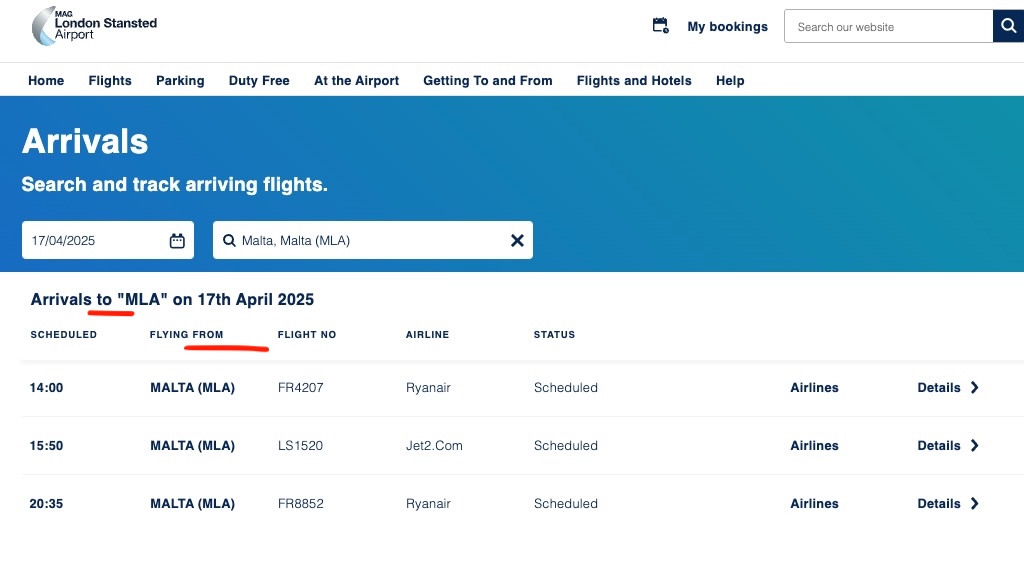This screenshot has height=561, width=1024.
Task: Click the website search magnifier button
Action: coord(1008,26)
